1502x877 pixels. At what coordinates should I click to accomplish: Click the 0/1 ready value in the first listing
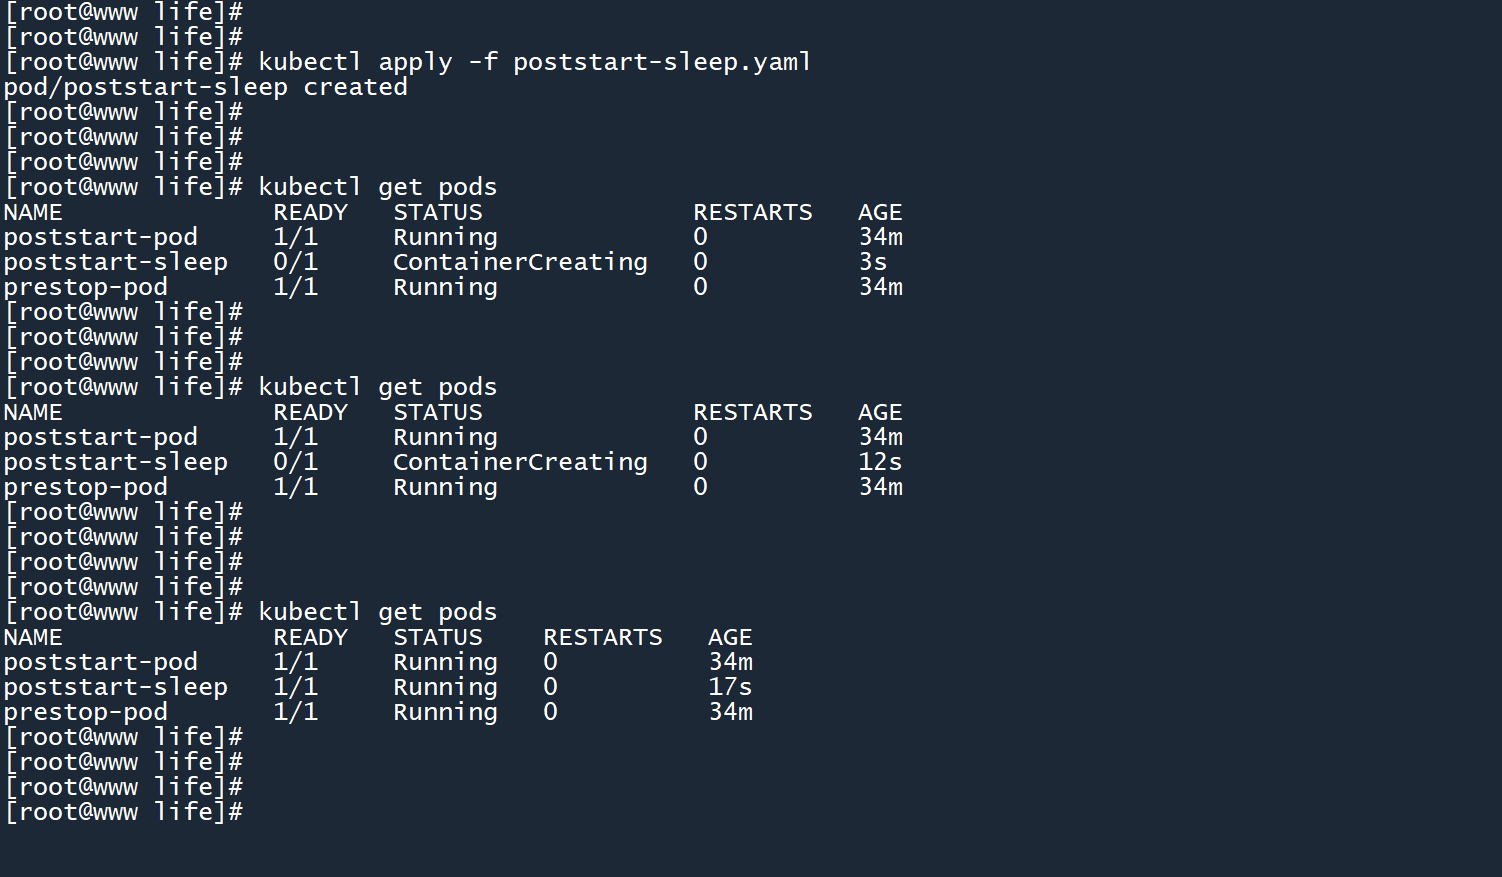coord(295,262)
